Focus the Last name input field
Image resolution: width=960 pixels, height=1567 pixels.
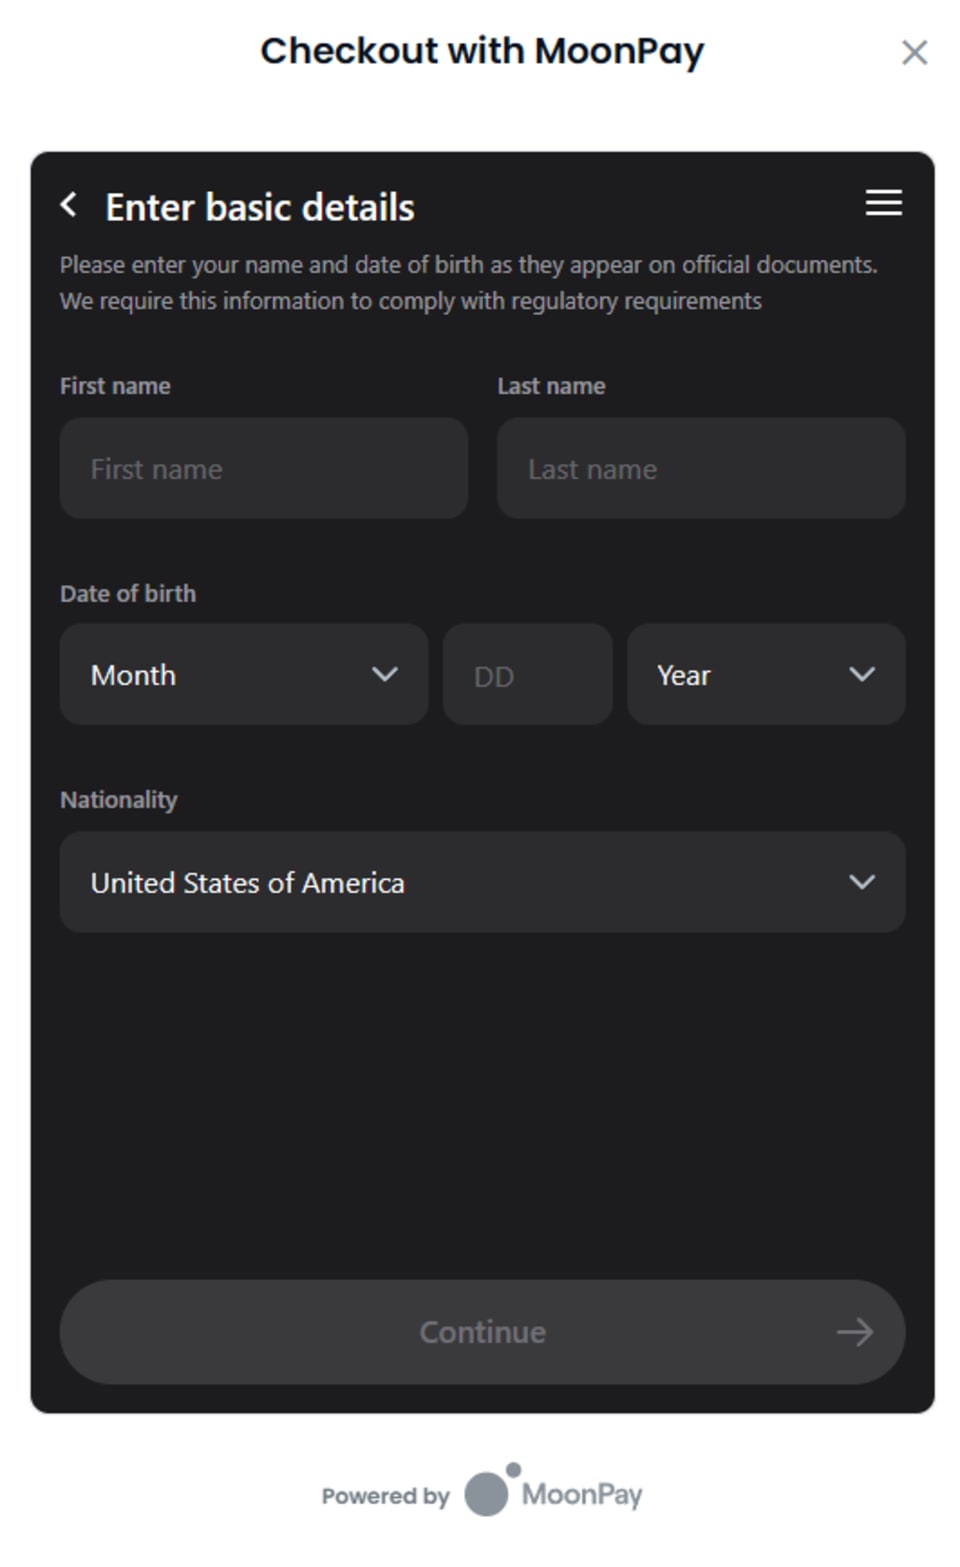(701, 468)
